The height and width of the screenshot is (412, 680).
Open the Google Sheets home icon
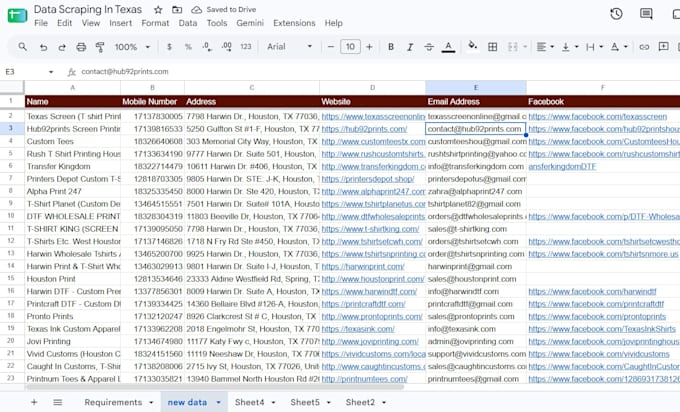point(17,15)
